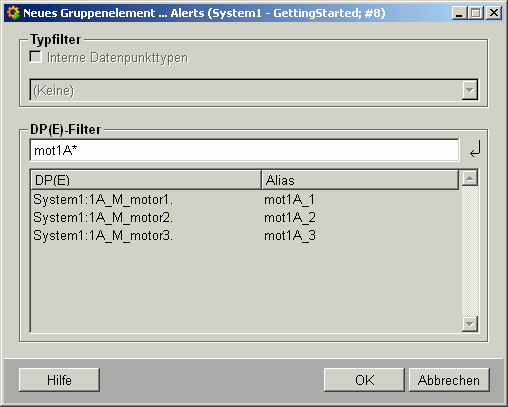
Task: Cancel with the Abbrechen button
Action: pyautogui.click(x=449, y=380)
